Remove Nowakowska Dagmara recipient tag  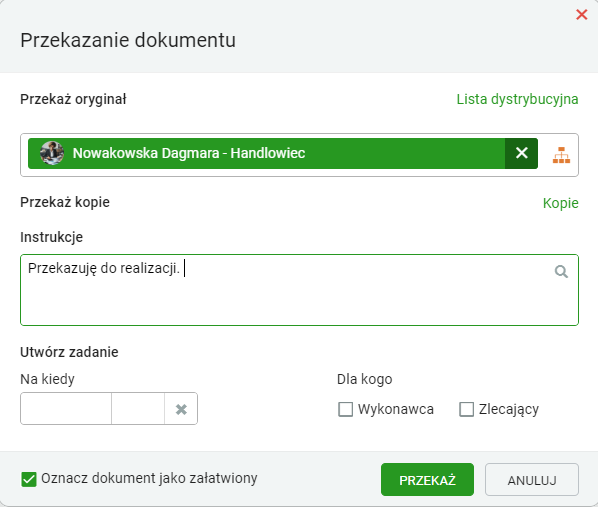tap(521, 153)
